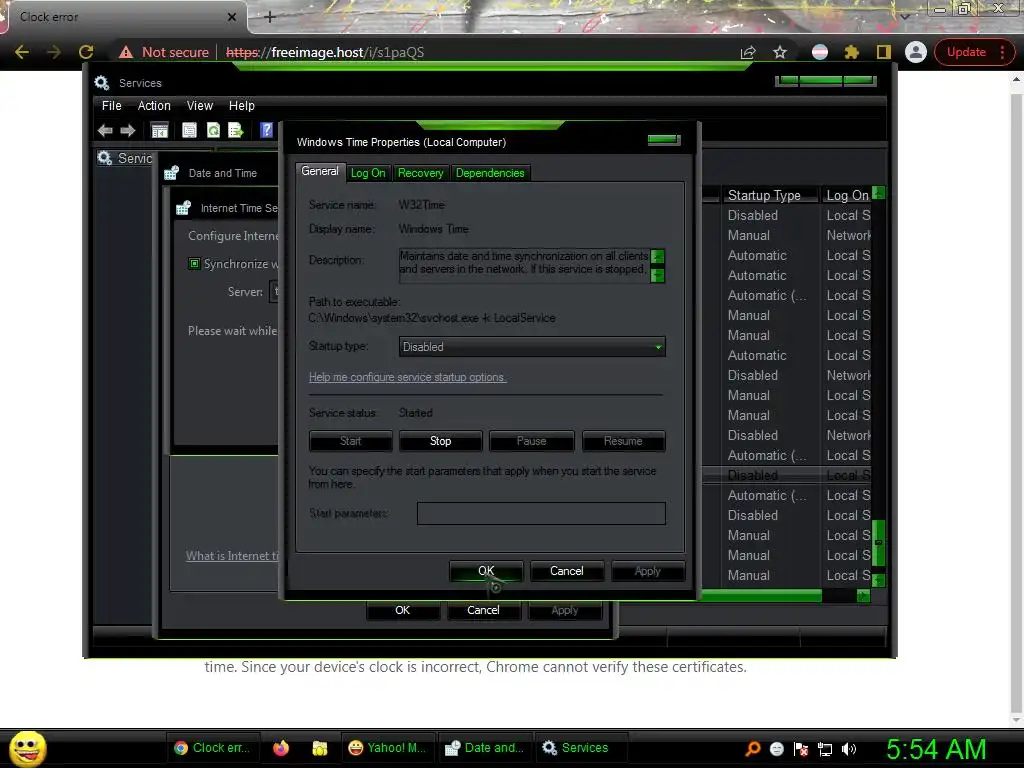Switch to Date and Time taskbar item
The width and height of the screenshot is (1024, 768).
coord(485,748)
